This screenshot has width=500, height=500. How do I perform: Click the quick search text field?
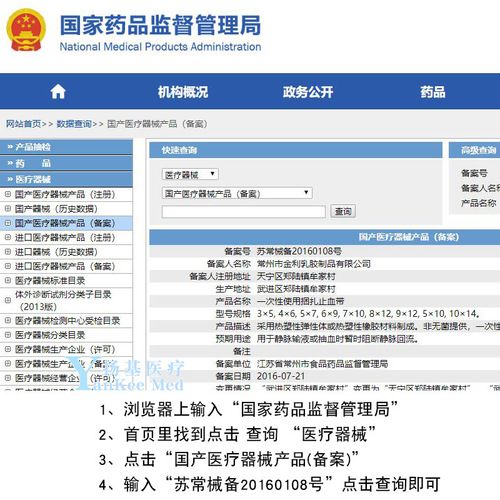244,212
